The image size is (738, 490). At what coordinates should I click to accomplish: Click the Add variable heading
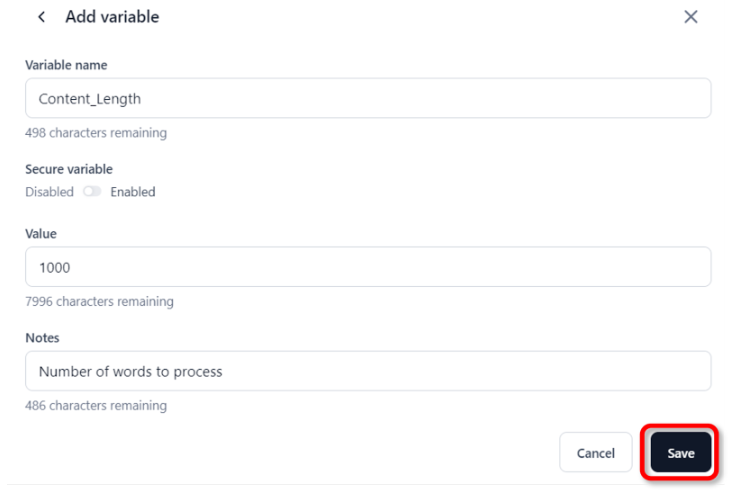point(112,17)
